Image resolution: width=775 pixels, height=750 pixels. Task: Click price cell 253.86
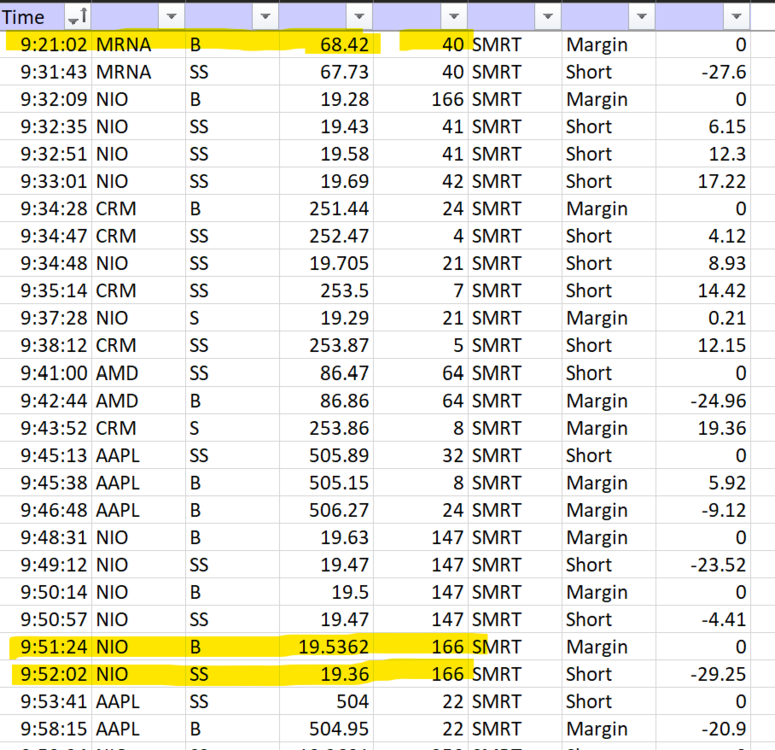326,428
